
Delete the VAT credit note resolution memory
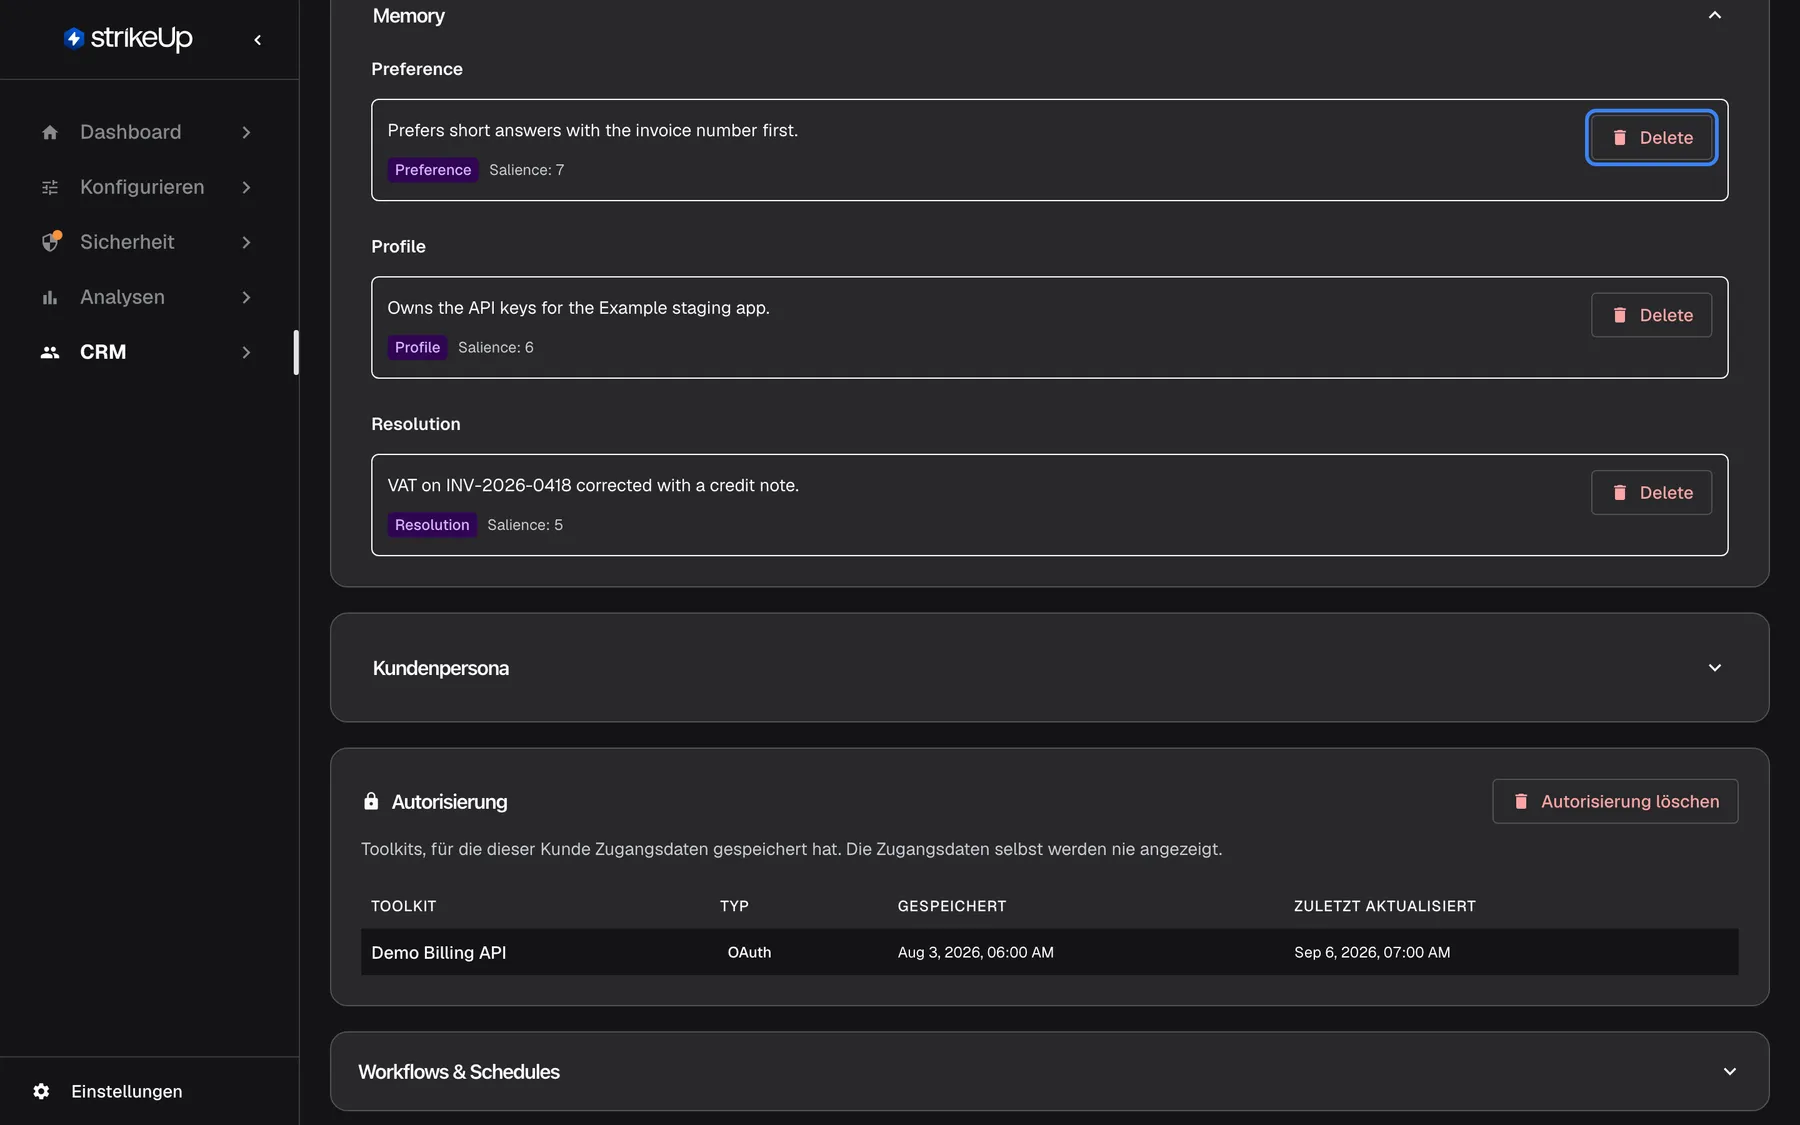[x=1651, y=492]
